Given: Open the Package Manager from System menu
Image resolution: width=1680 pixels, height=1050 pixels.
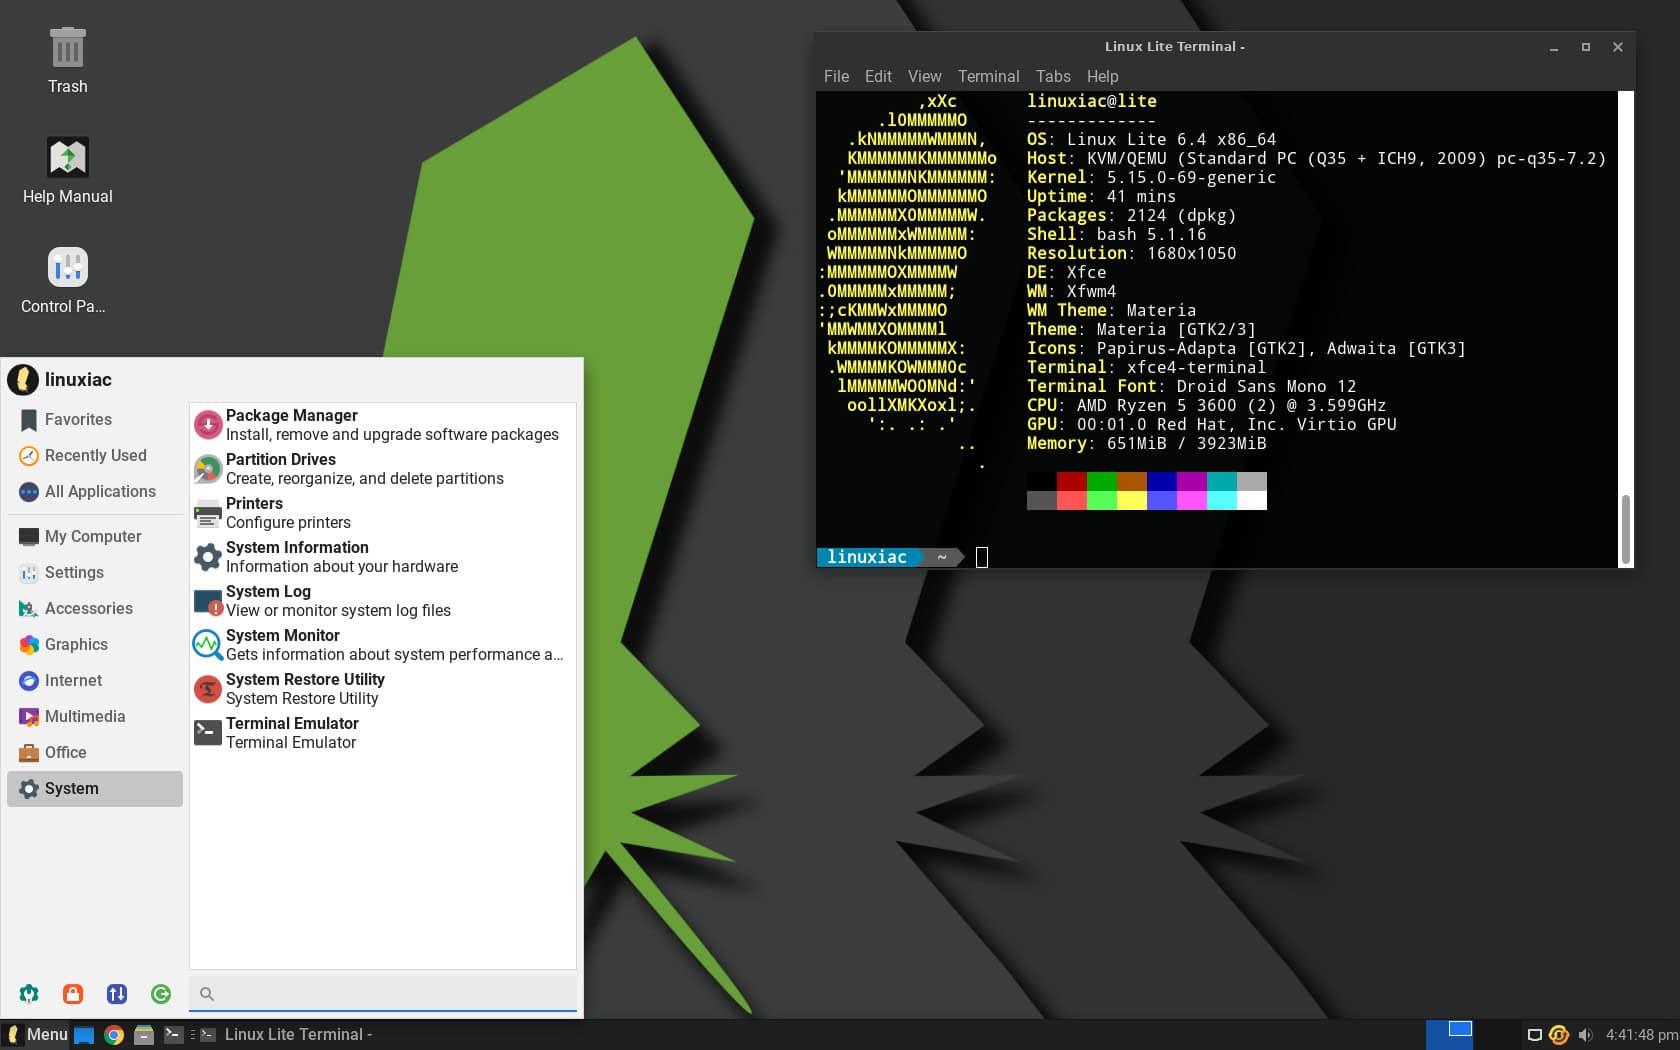Looking at the screenshot, I should coord(207,424).
